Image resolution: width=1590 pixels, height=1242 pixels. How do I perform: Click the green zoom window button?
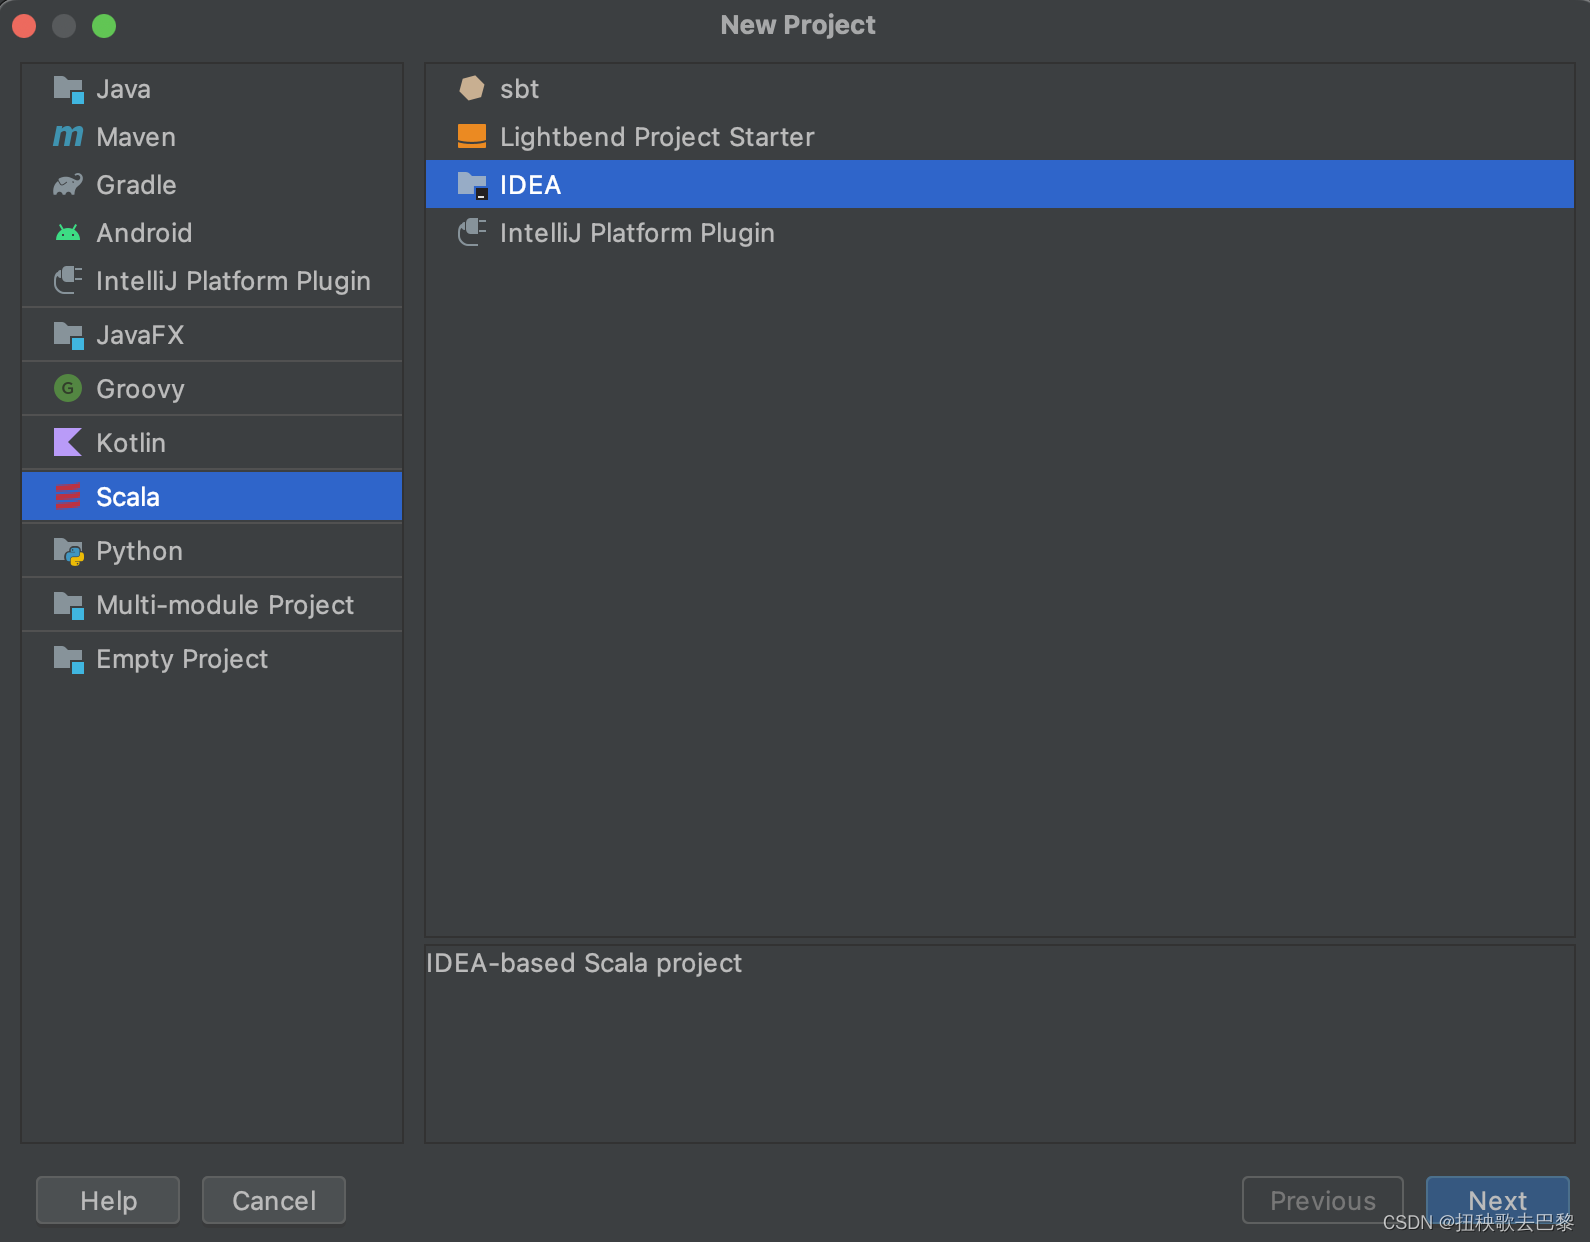[x=104, y=26]
